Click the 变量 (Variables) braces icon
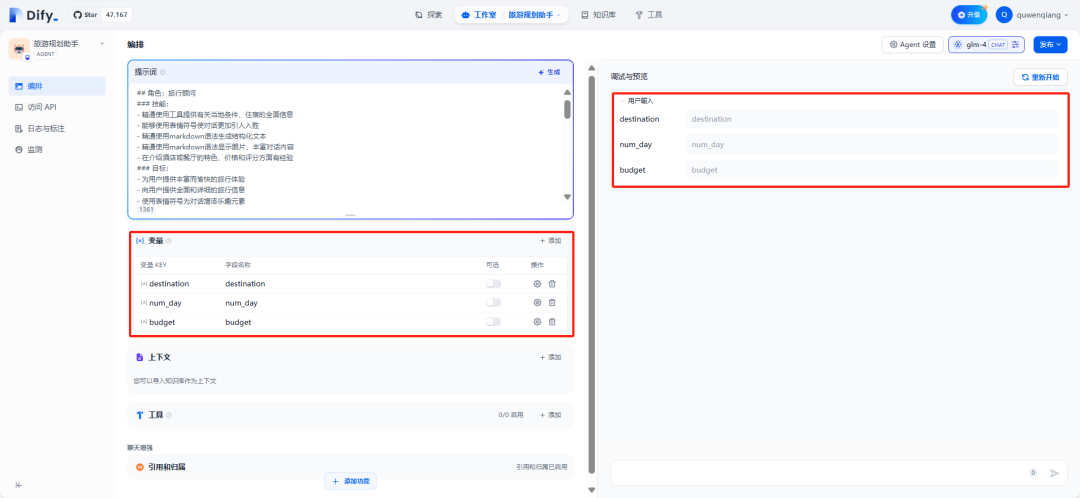The height and width of the screenshot is (498, 1080). [x=140, y=241]
